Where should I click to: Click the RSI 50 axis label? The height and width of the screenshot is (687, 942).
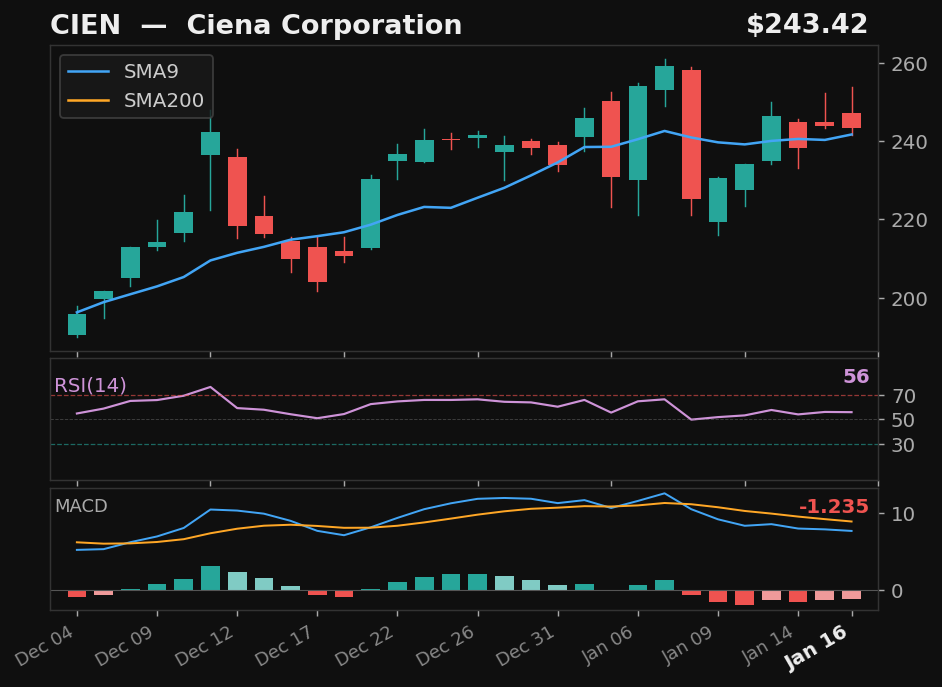903,420
